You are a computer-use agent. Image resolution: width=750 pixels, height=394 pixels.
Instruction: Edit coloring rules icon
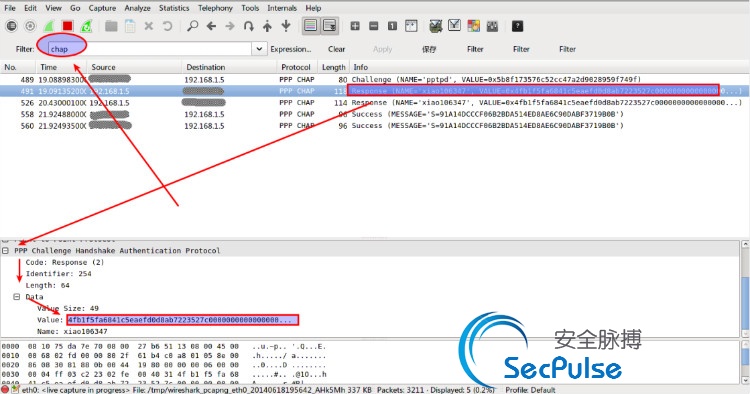[474, 26]
